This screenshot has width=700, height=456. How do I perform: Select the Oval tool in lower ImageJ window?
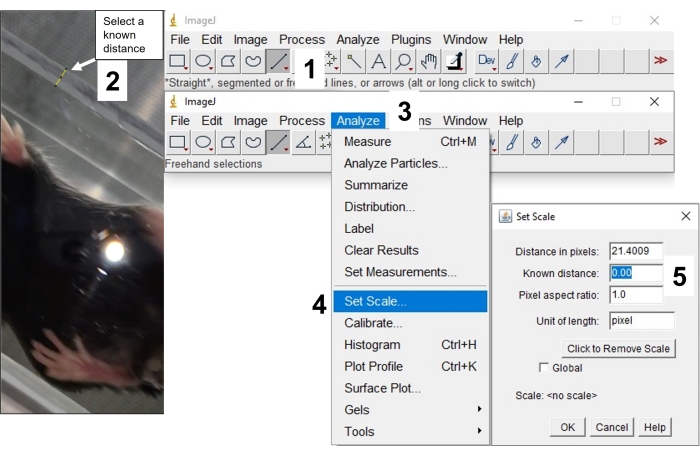pyautogui.click(x=203, y=142)
